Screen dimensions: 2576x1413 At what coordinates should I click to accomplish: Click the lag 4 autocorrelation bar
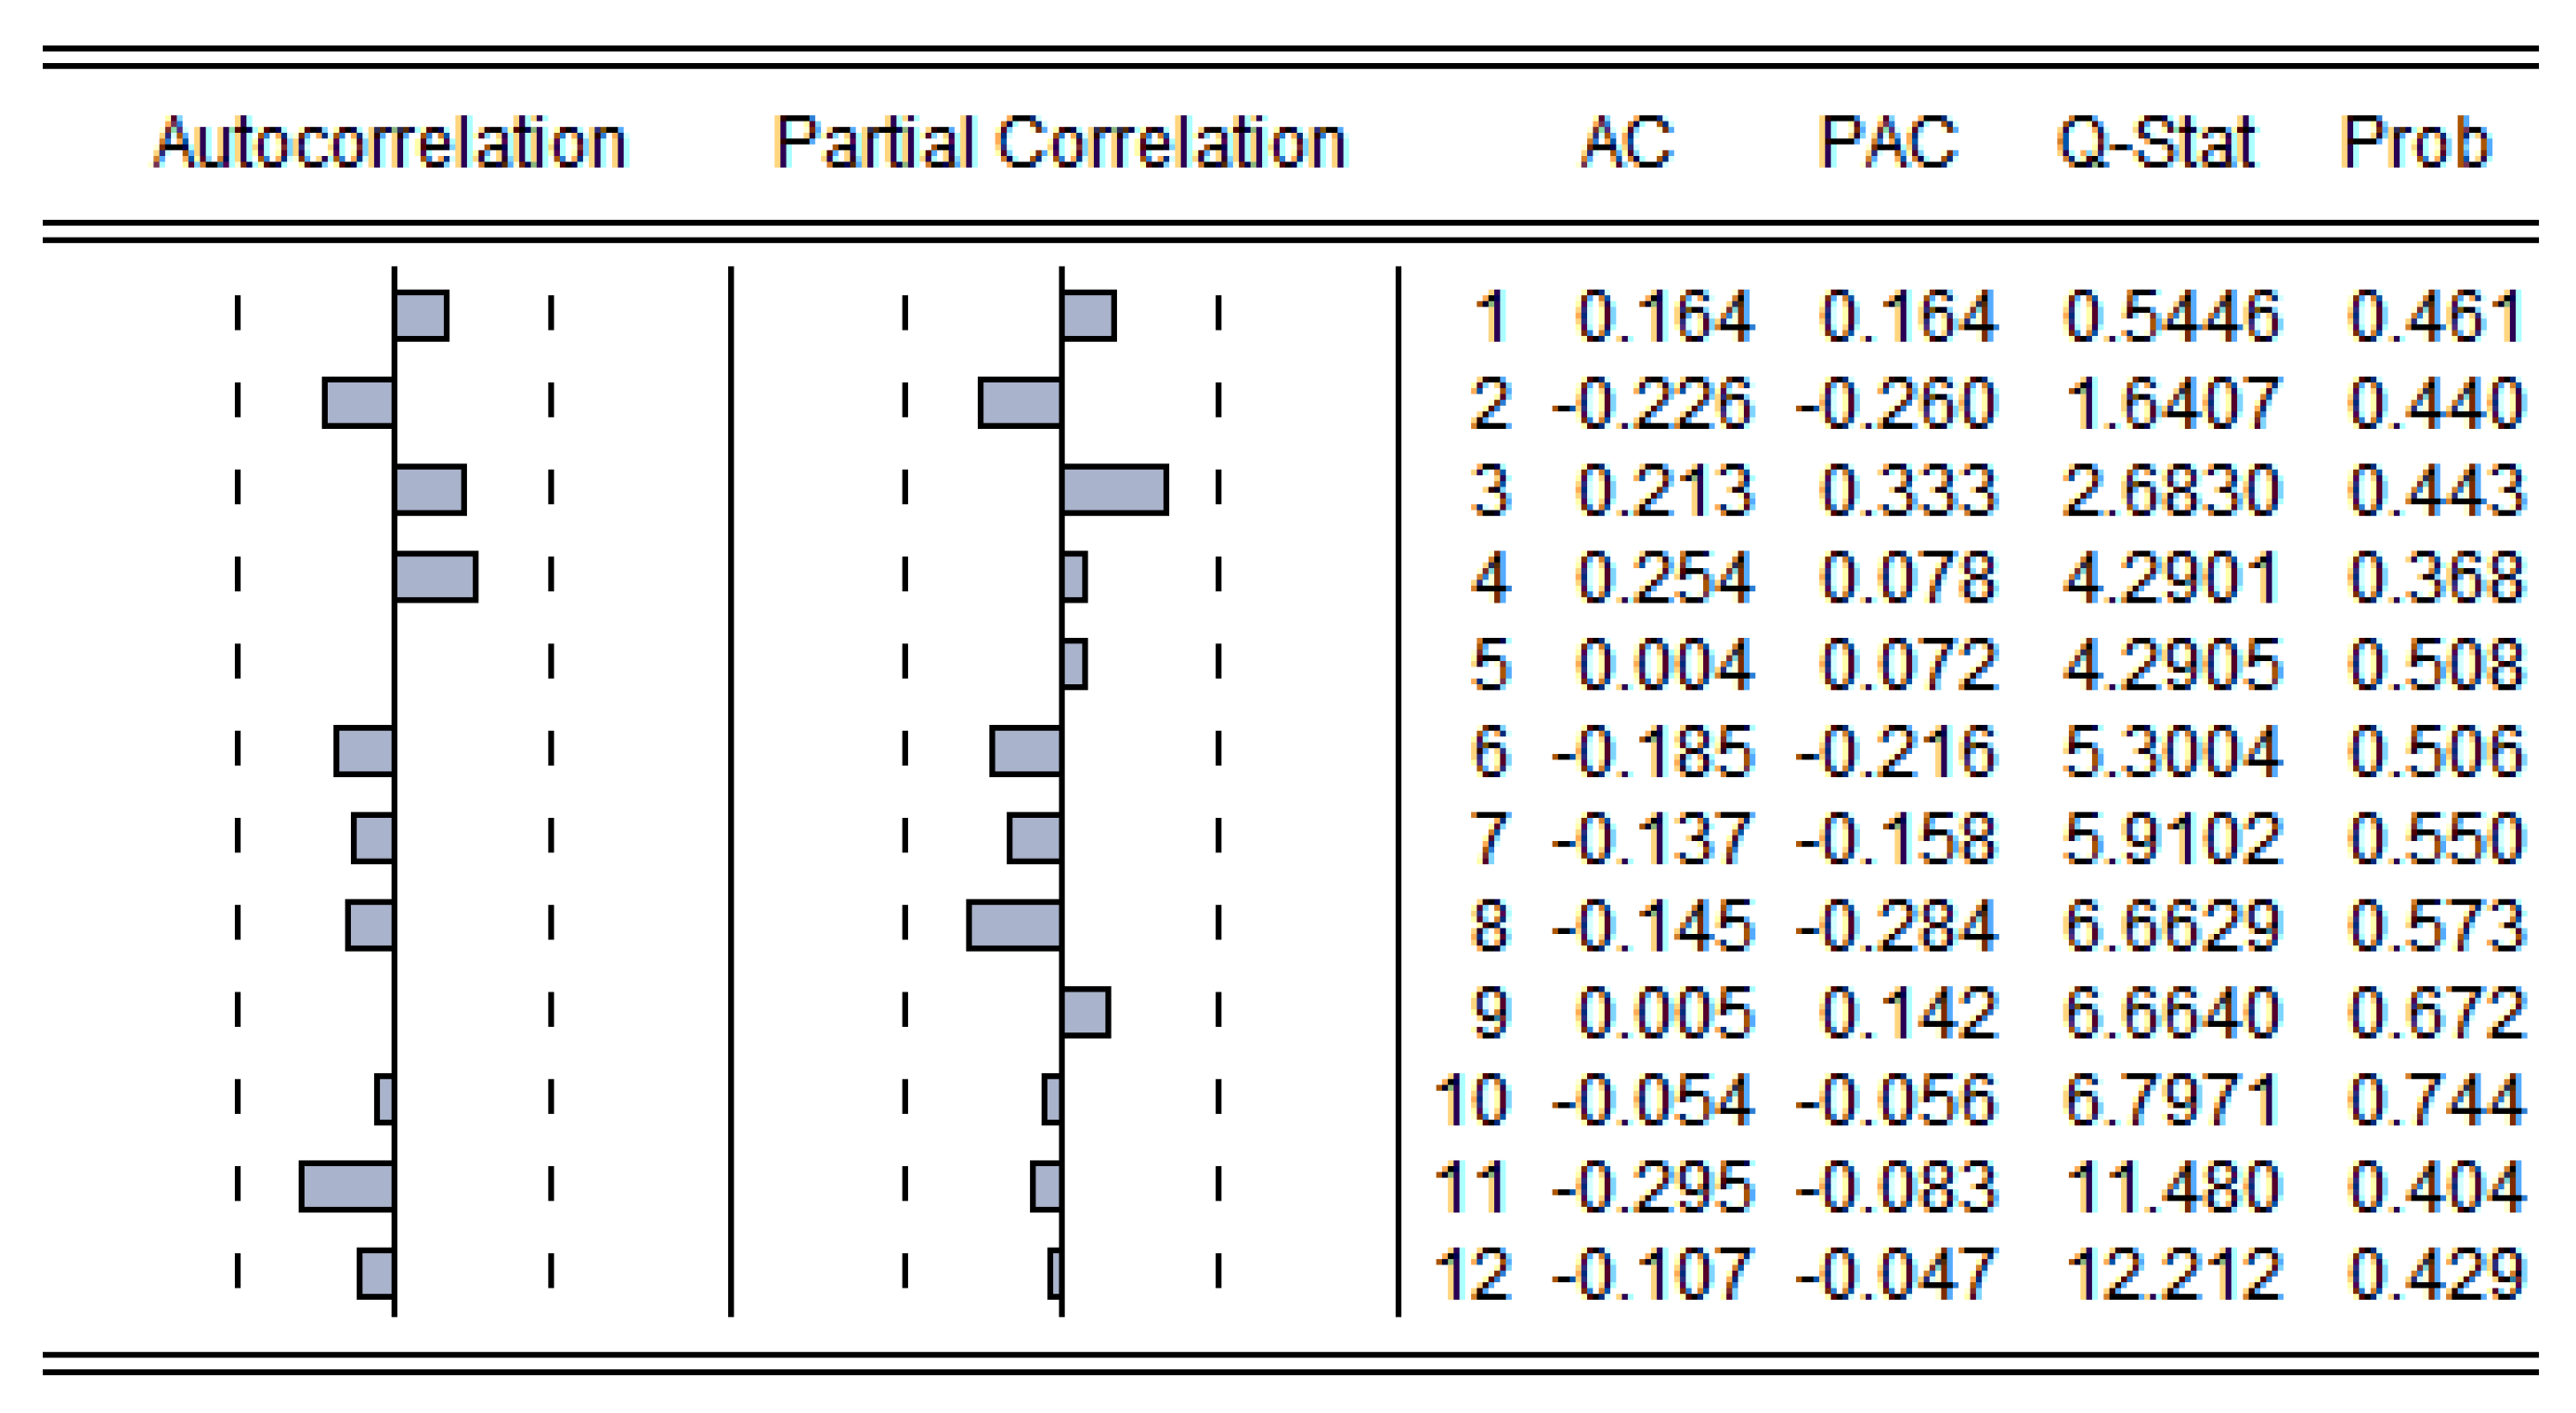click(x=436, y=577)
